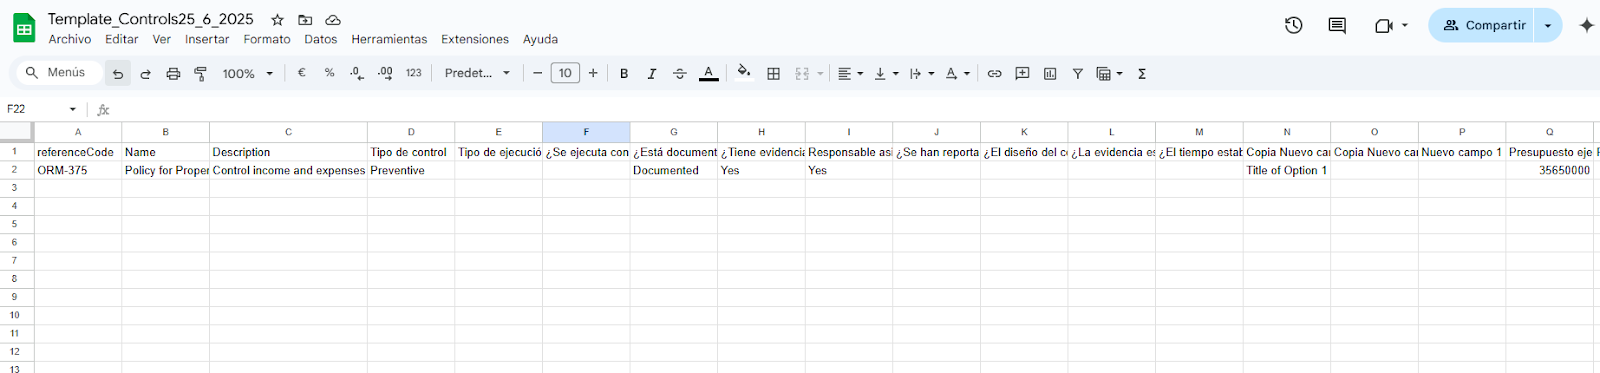
Task: Click the Undo arrow icon
Action: 118,73
